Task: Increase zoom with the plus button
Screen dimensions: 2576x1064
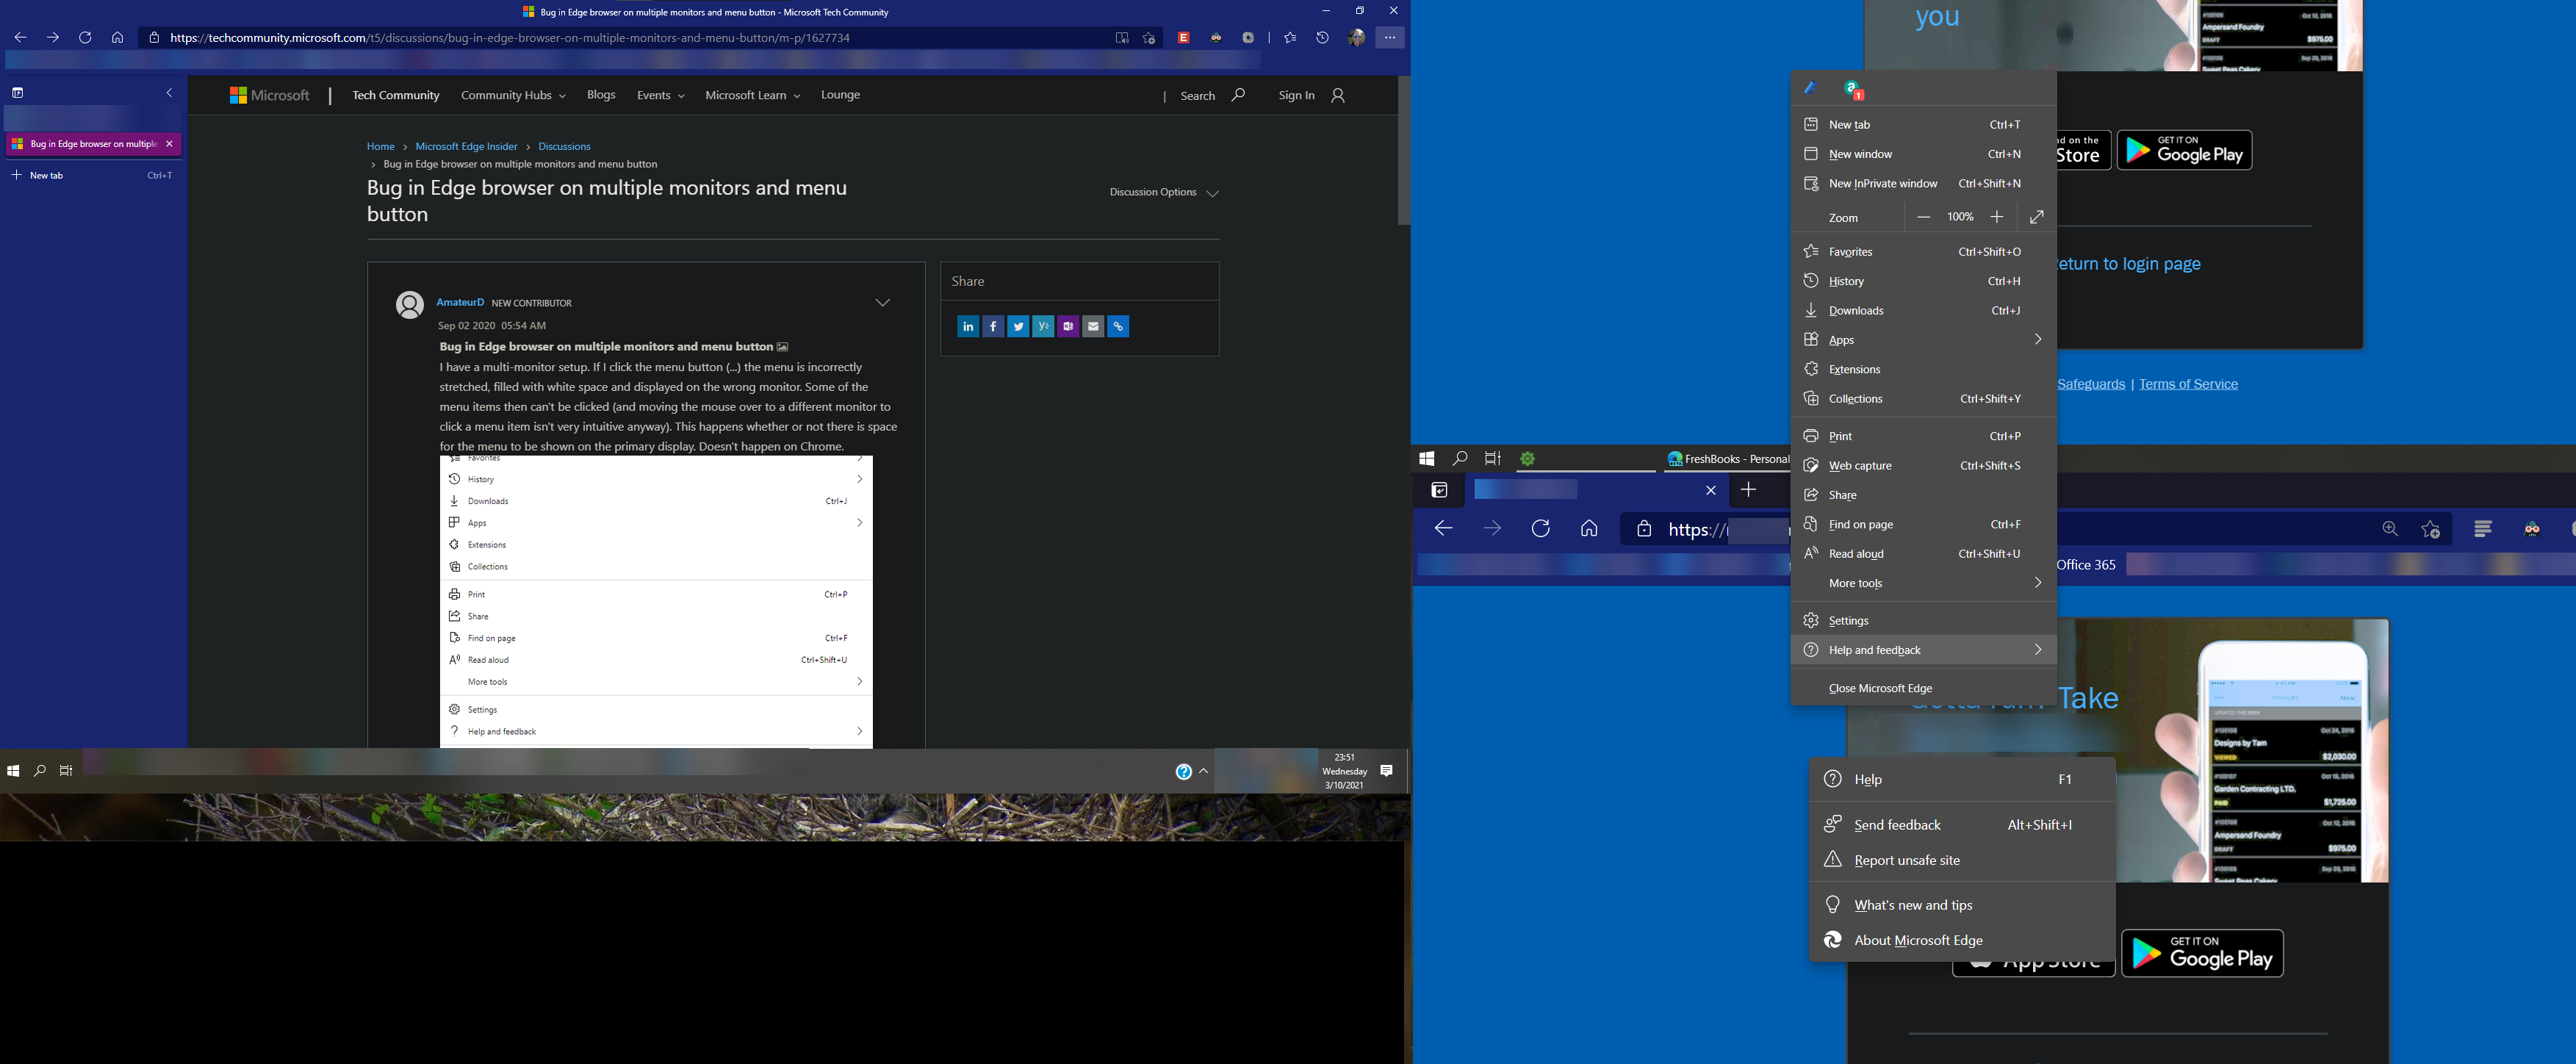Action: [x=1997, y=217]
